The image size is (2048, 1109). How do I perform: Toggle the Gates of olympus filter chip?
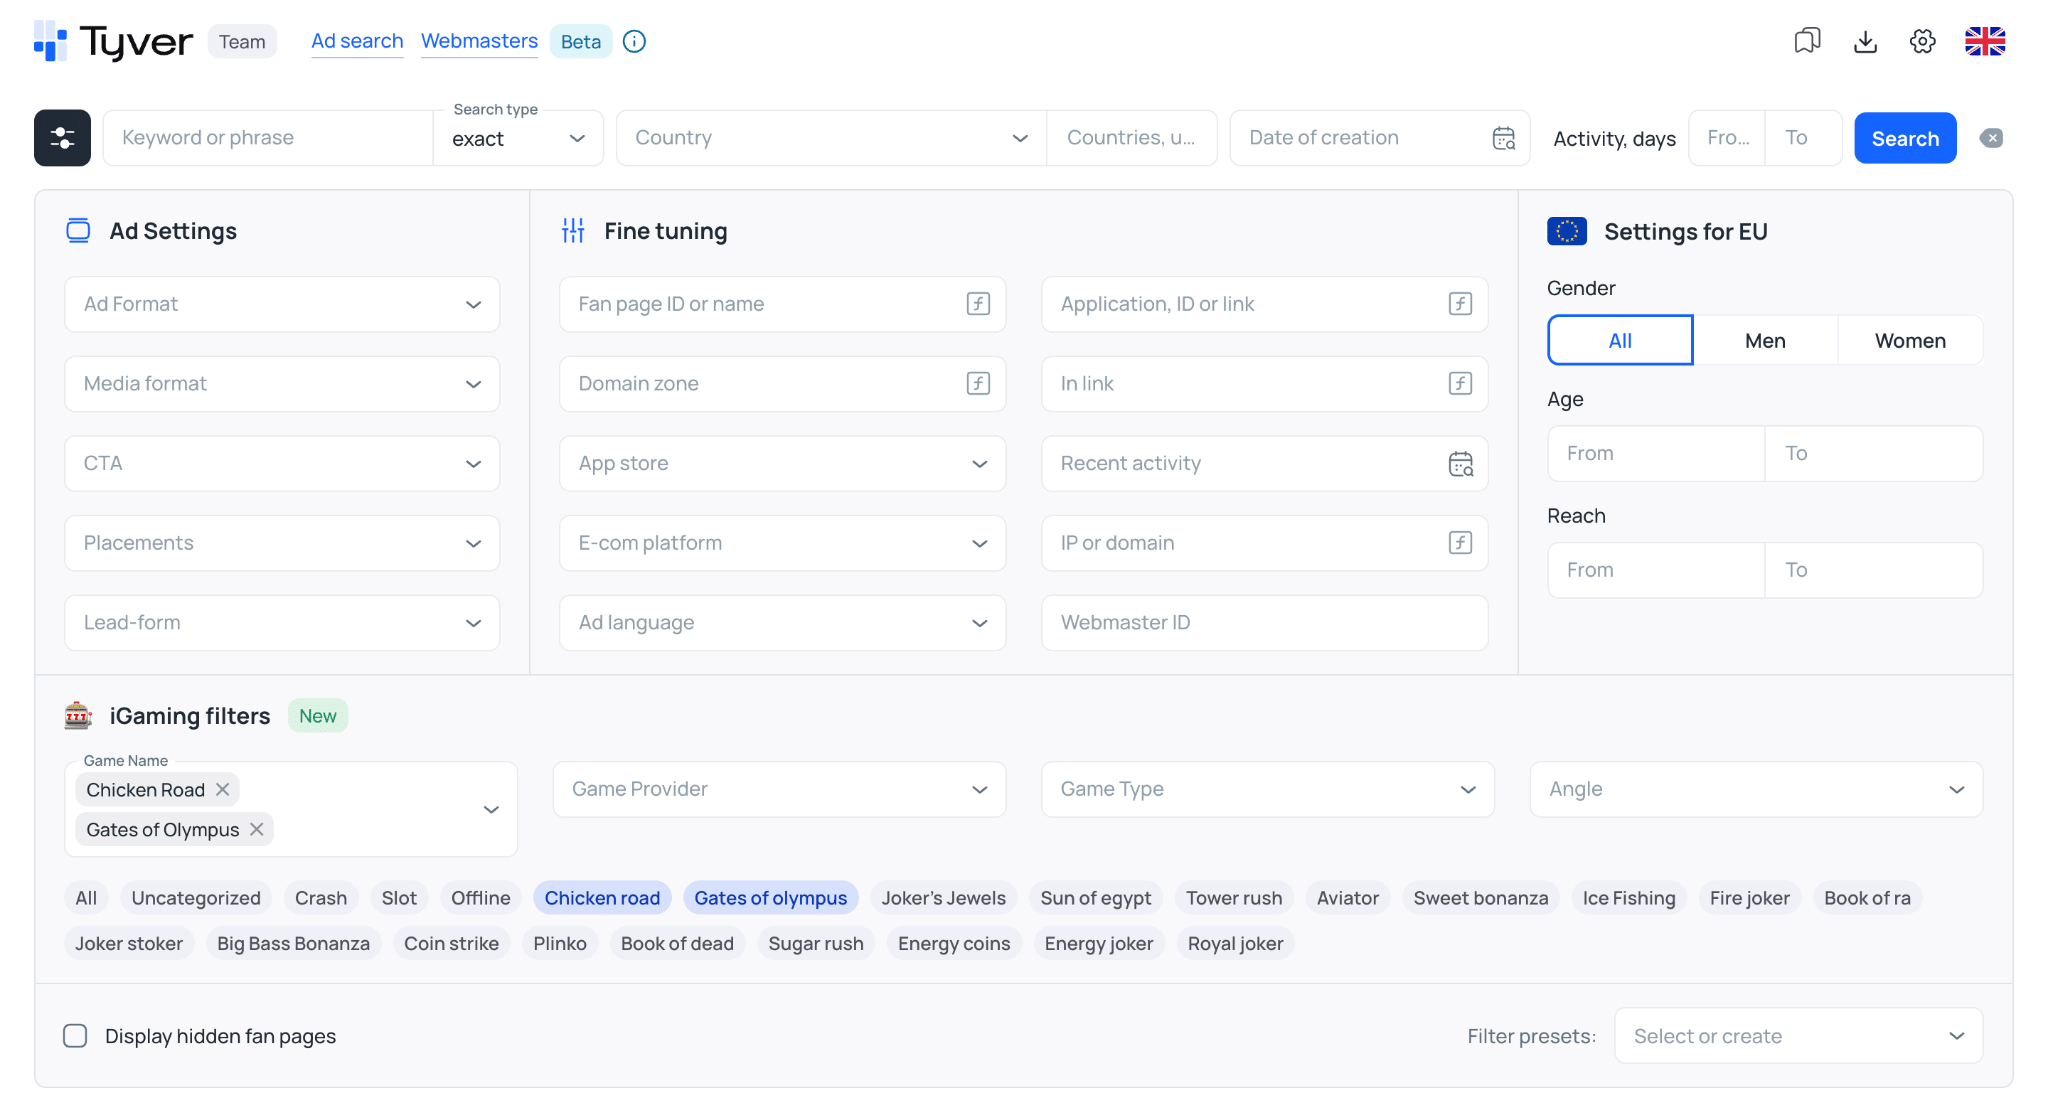(770, 898)
